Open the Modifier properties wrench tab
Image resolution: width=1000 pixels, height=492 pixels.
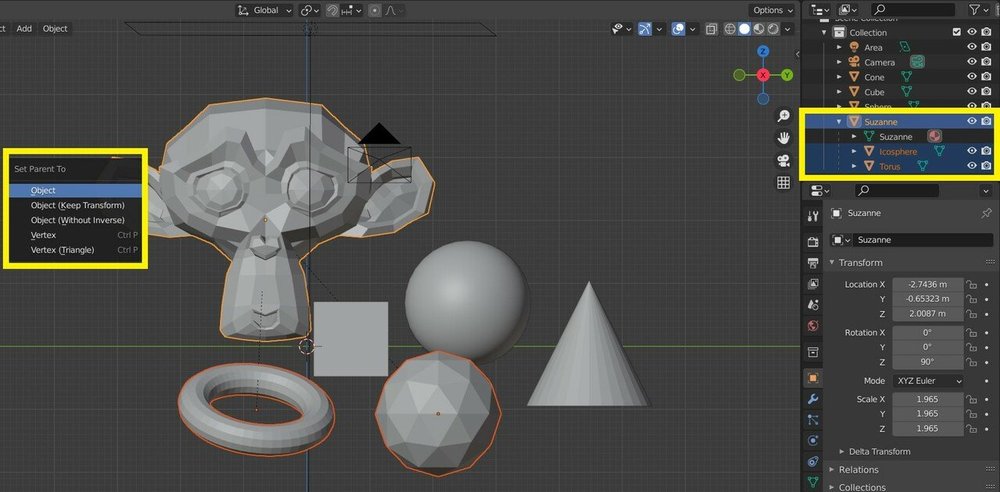(x=813, y=399)
